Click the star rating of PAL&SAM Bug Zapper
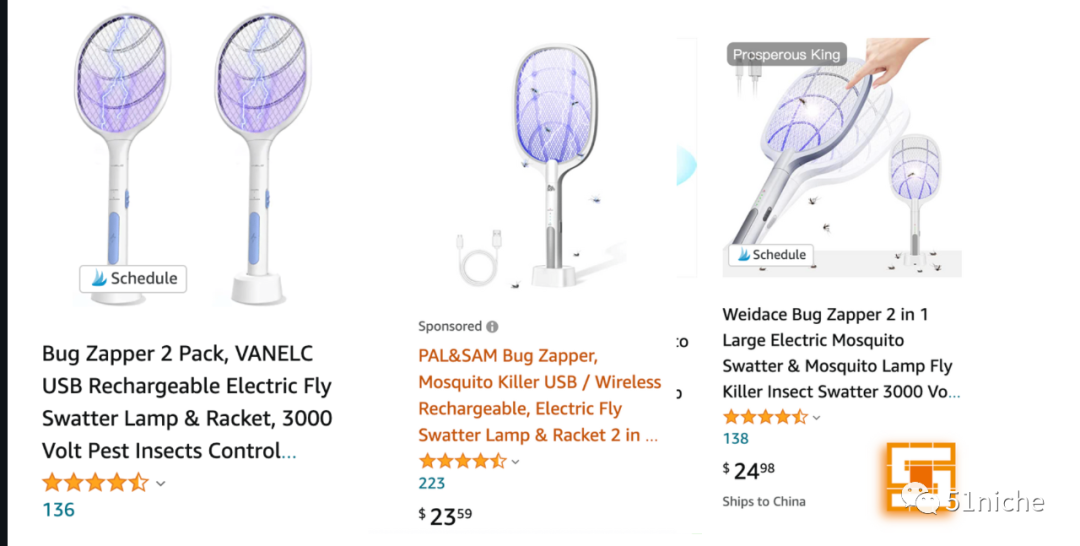The width and height of the screenshot is (1080, 546). tap(462, 461)
